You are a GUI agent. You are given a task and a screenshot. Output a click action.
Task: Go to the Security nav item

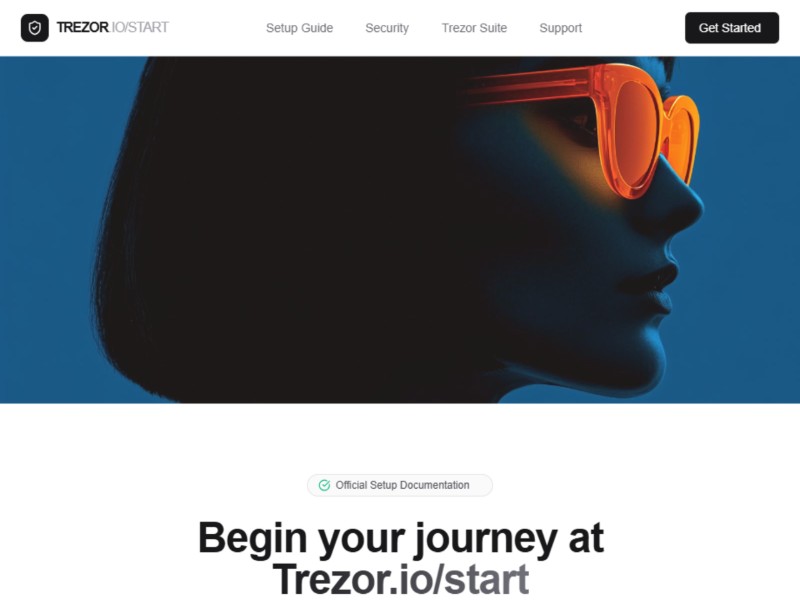coord(387,28)
